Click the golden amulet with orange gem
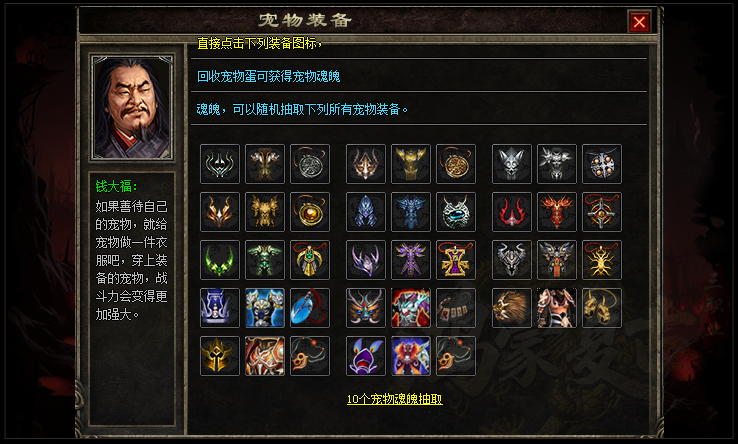This screenshot has width=738, height=444. tap(310, 212)
